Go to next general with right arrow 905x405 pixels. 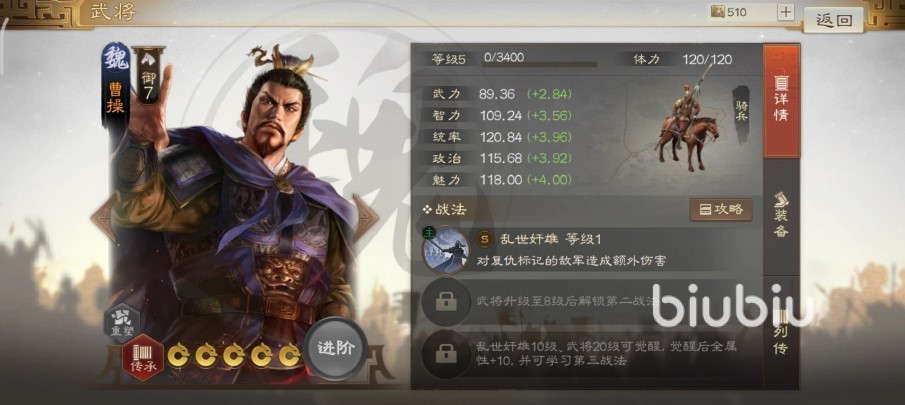[x=365, y=219]
